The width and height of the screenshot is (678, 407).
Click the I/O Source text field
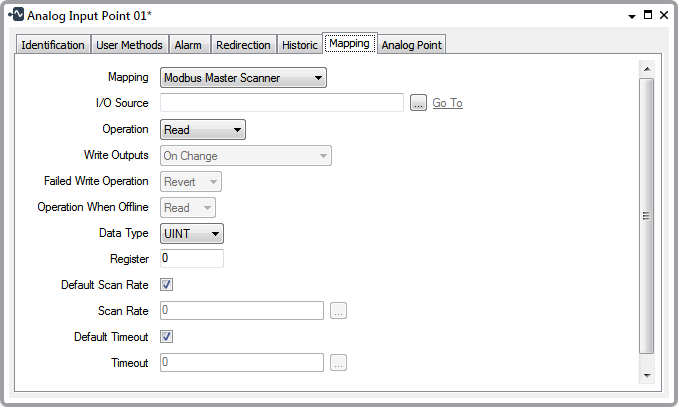tap(281, 103)
